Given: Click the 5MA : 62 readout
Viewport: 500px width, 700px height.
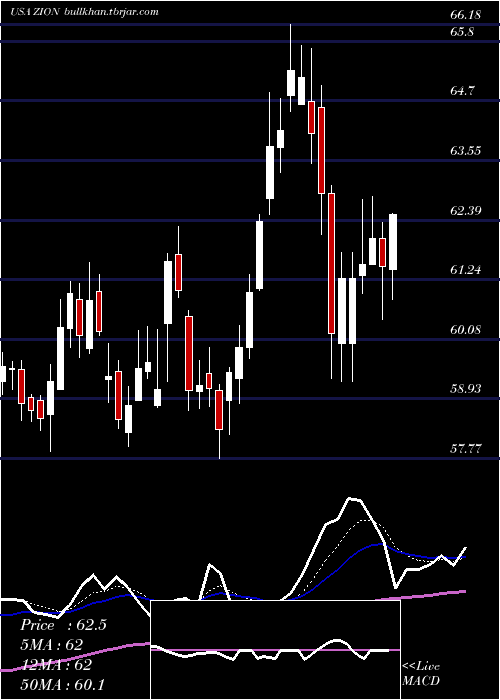Looking at the screenshot, I should (51, 645).
